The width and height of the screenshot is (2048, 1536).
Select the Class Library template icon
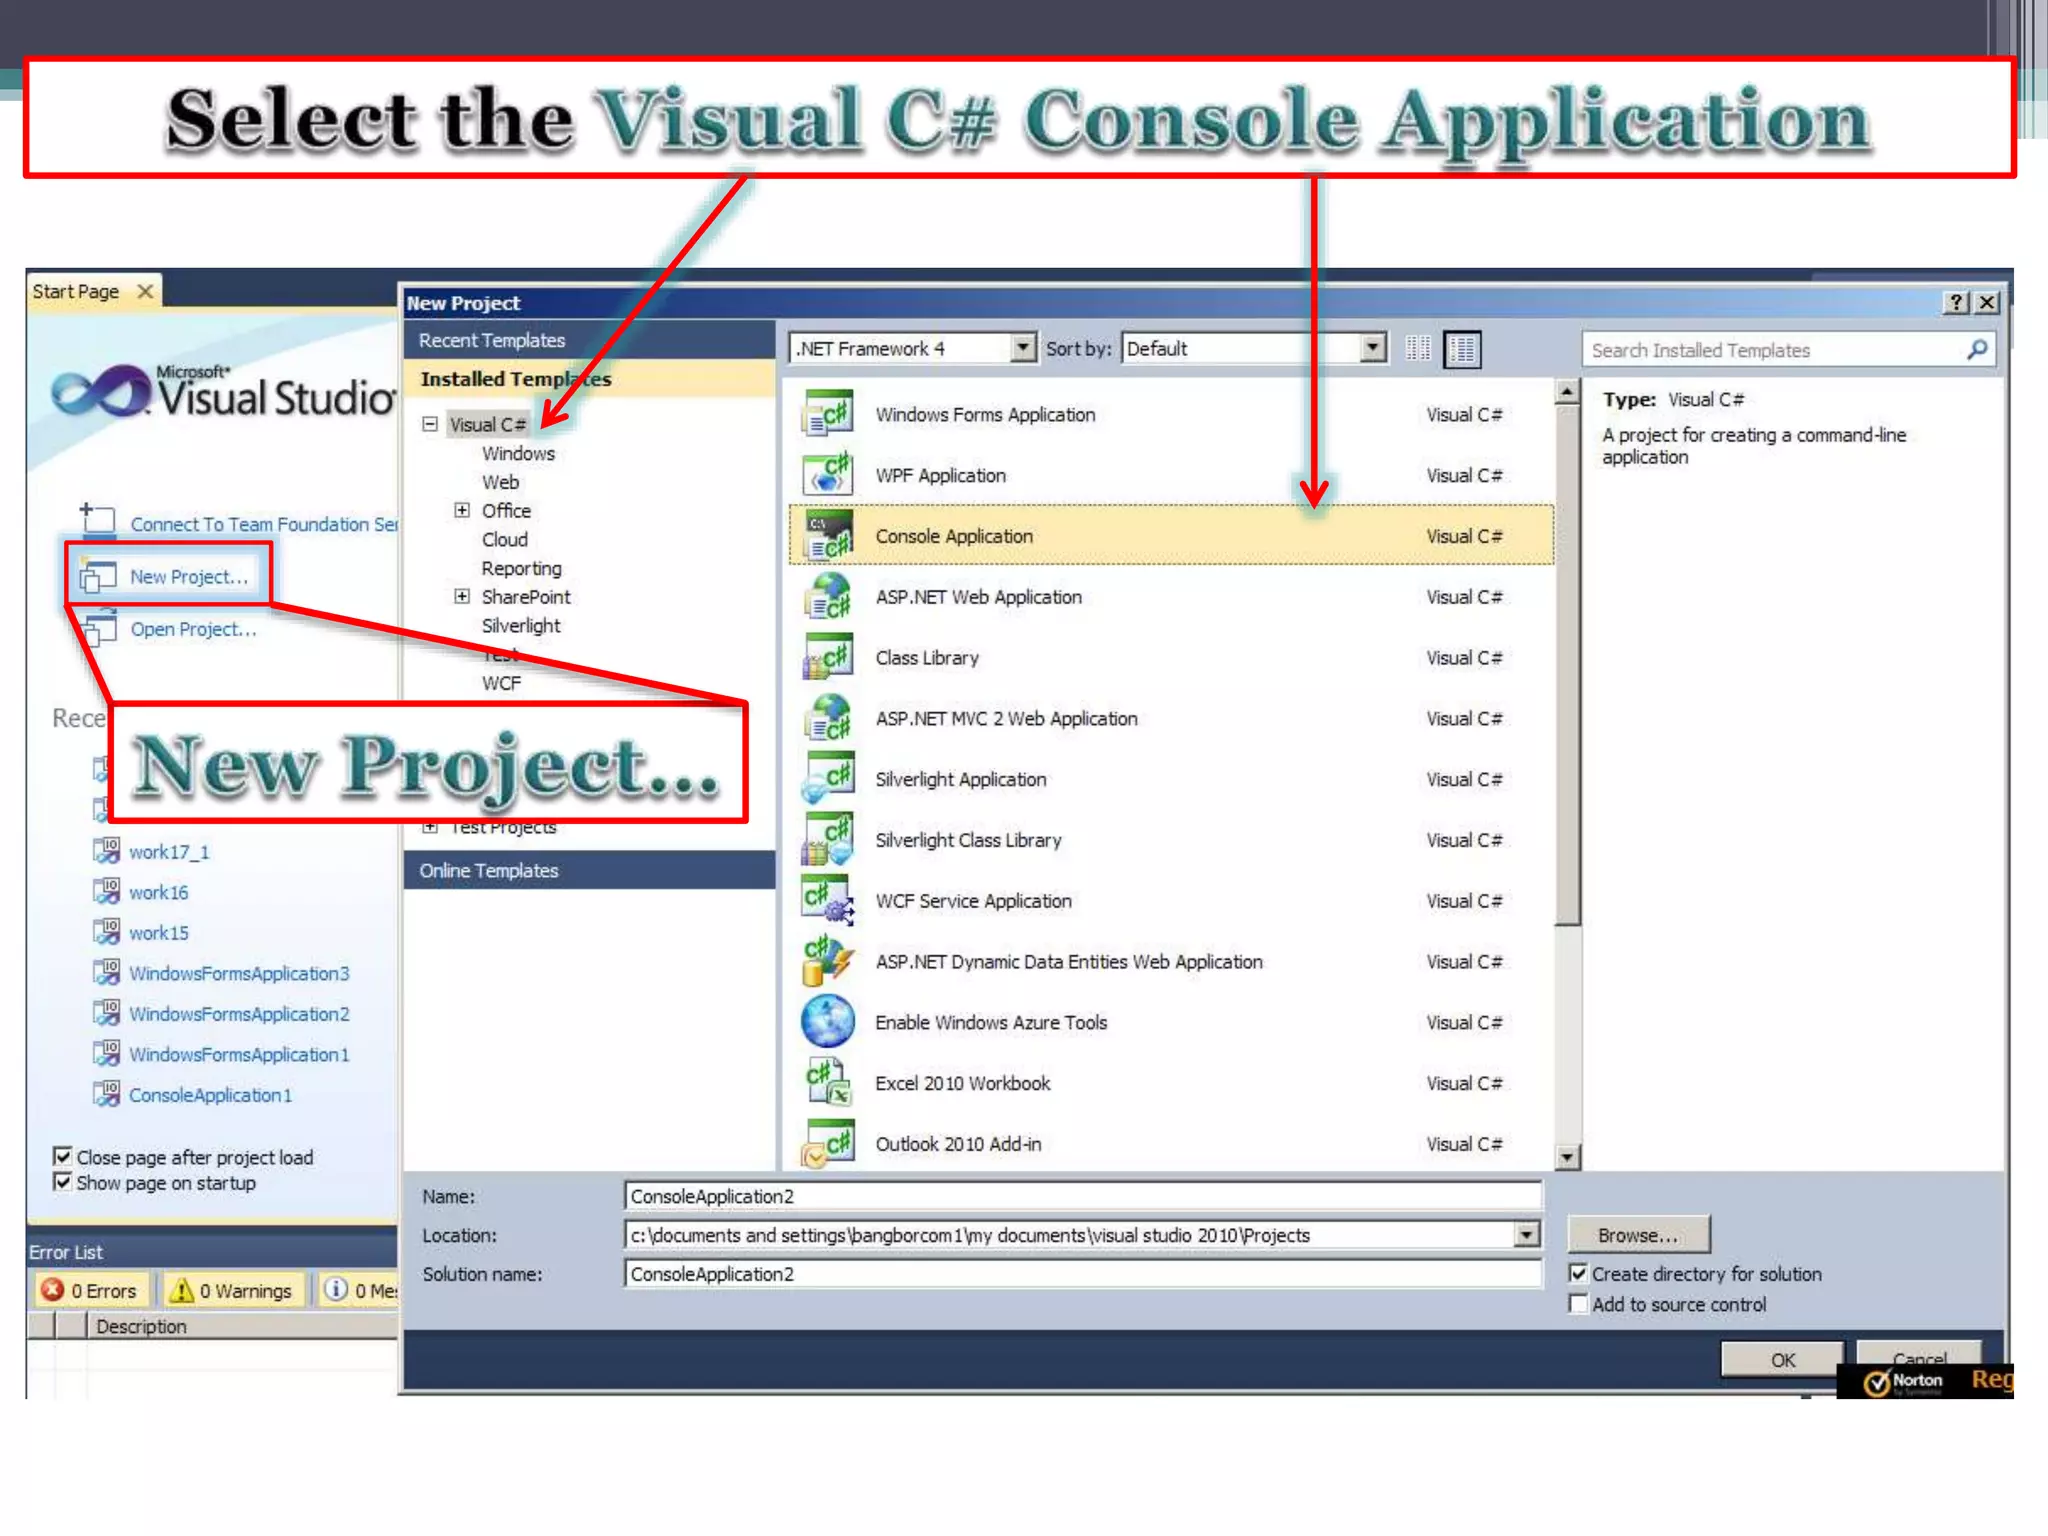coord(827,658)
